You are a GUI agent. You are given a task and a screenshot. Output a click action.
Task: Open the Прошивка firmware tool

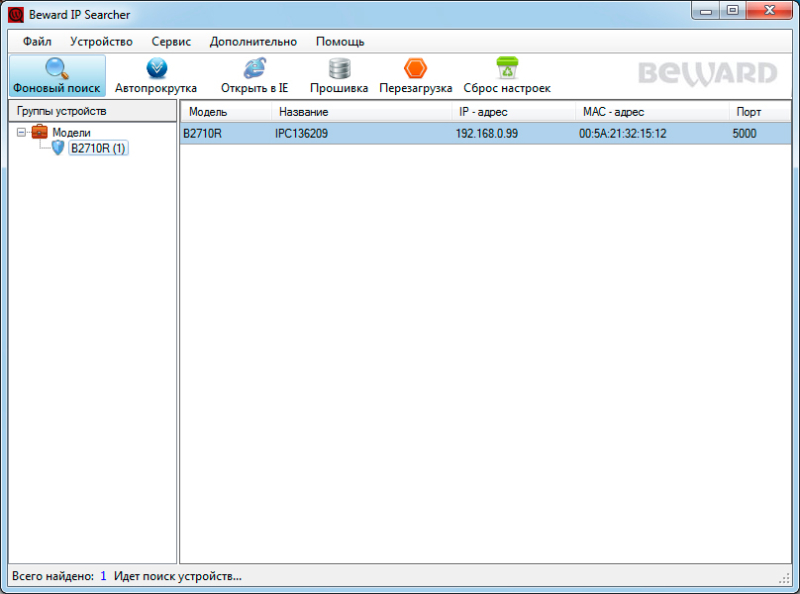coord(339,76)
